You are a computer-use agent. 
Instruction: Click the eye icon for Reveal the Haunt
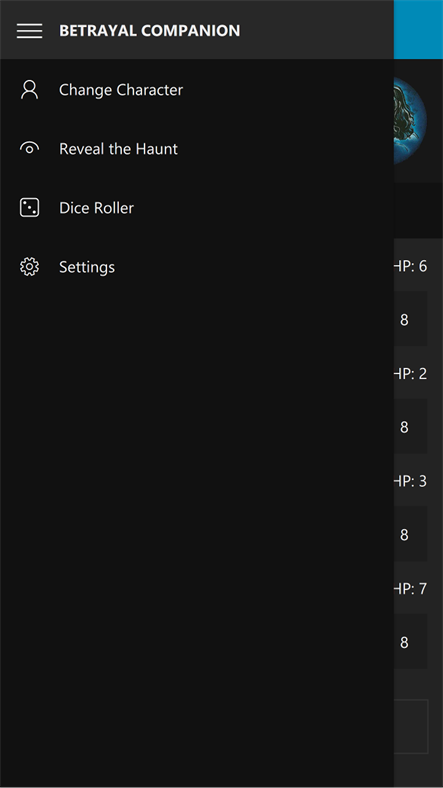(29, 149)
